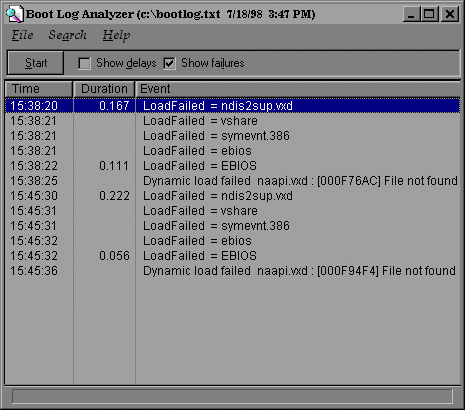The width and height of the screenshot is (465, 410).
Task: Maximize the Boot Log Analyzer window
Action: pos(429,14)
